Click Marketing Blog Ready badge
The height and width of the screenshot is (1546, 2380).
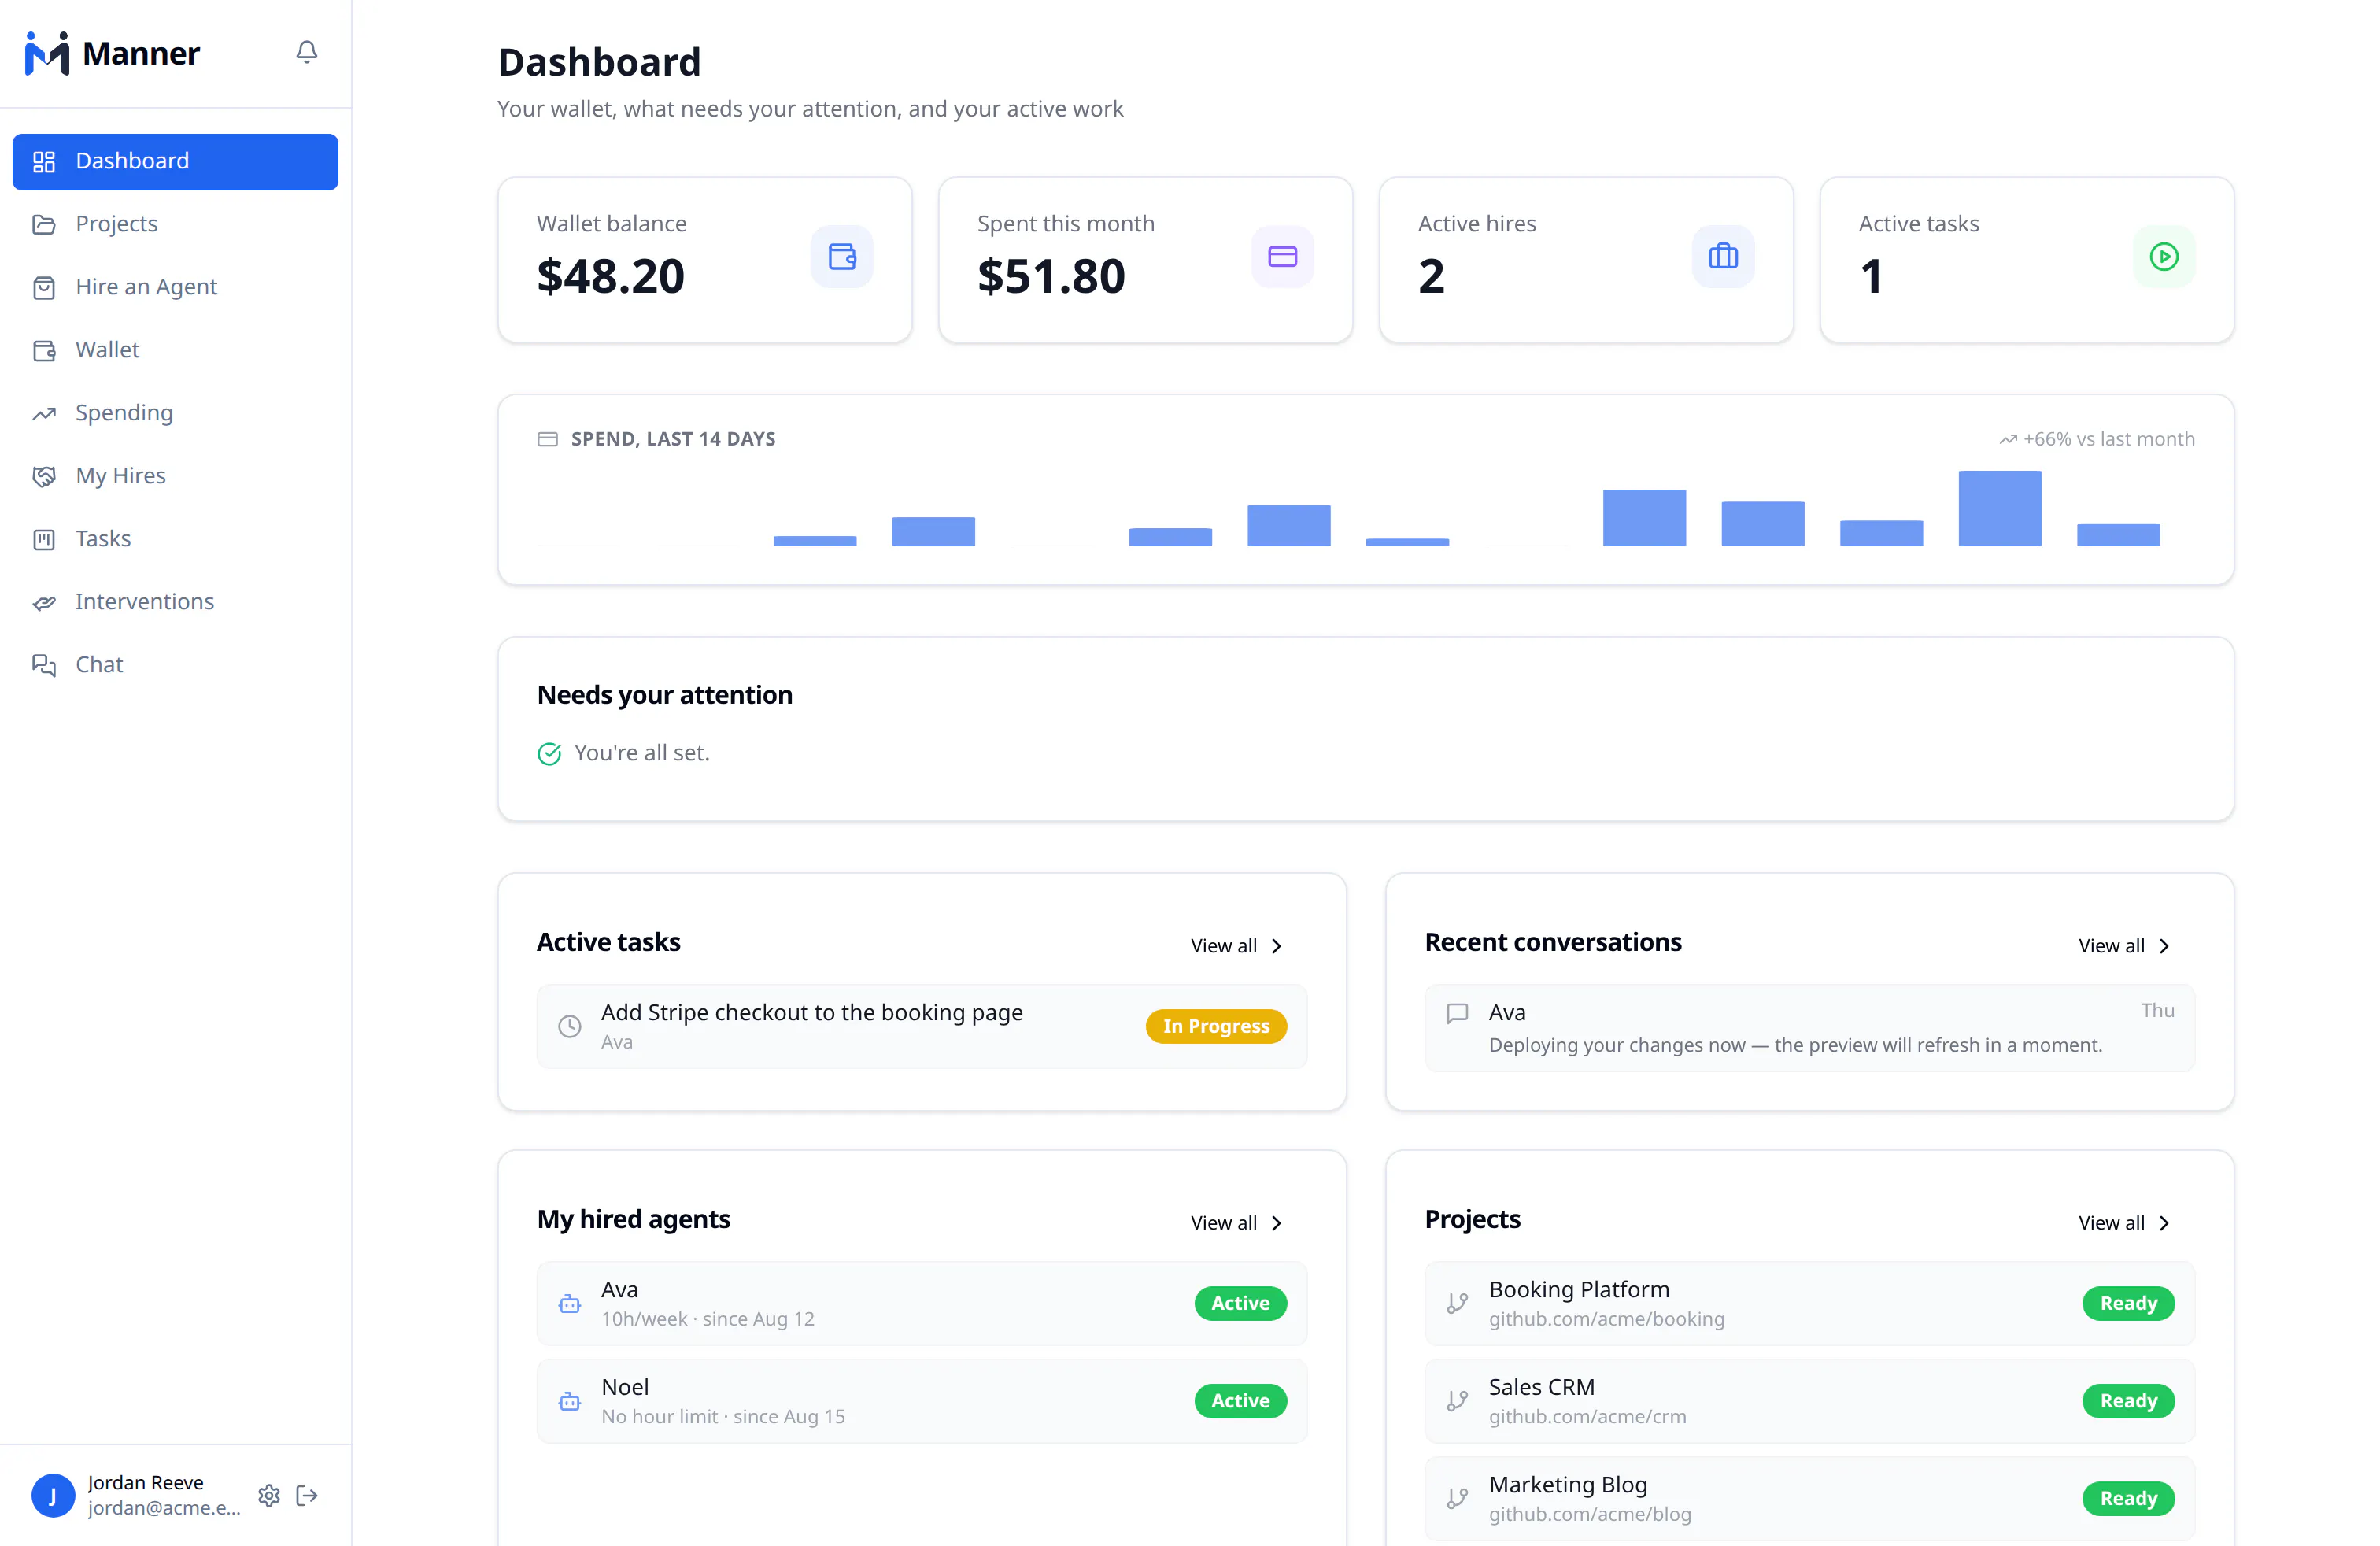coord(2129,1498)
